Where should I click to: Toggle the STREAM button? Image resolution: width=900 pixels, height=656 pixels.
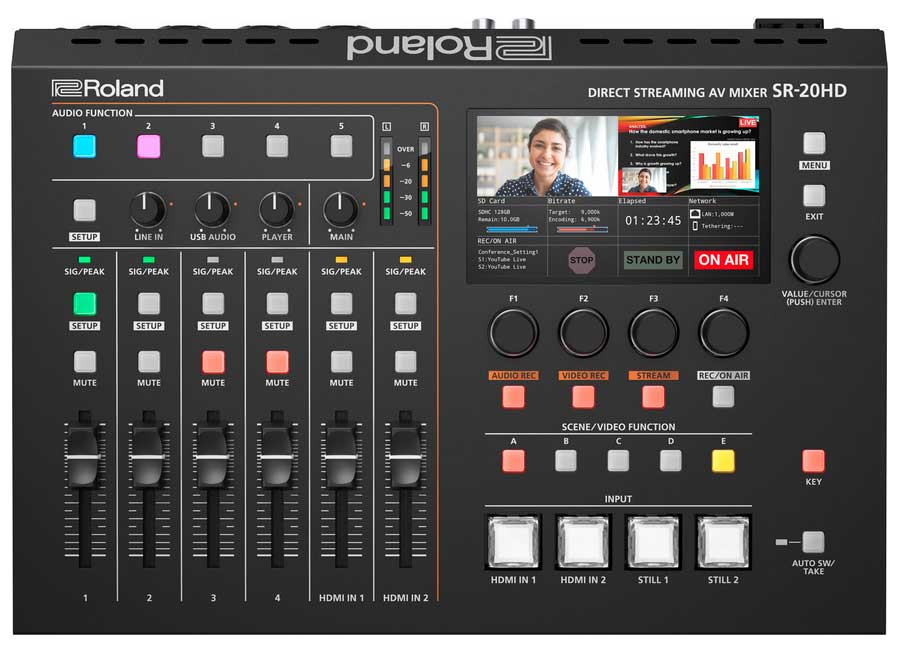pyautogui.click(x=653, y=397)
